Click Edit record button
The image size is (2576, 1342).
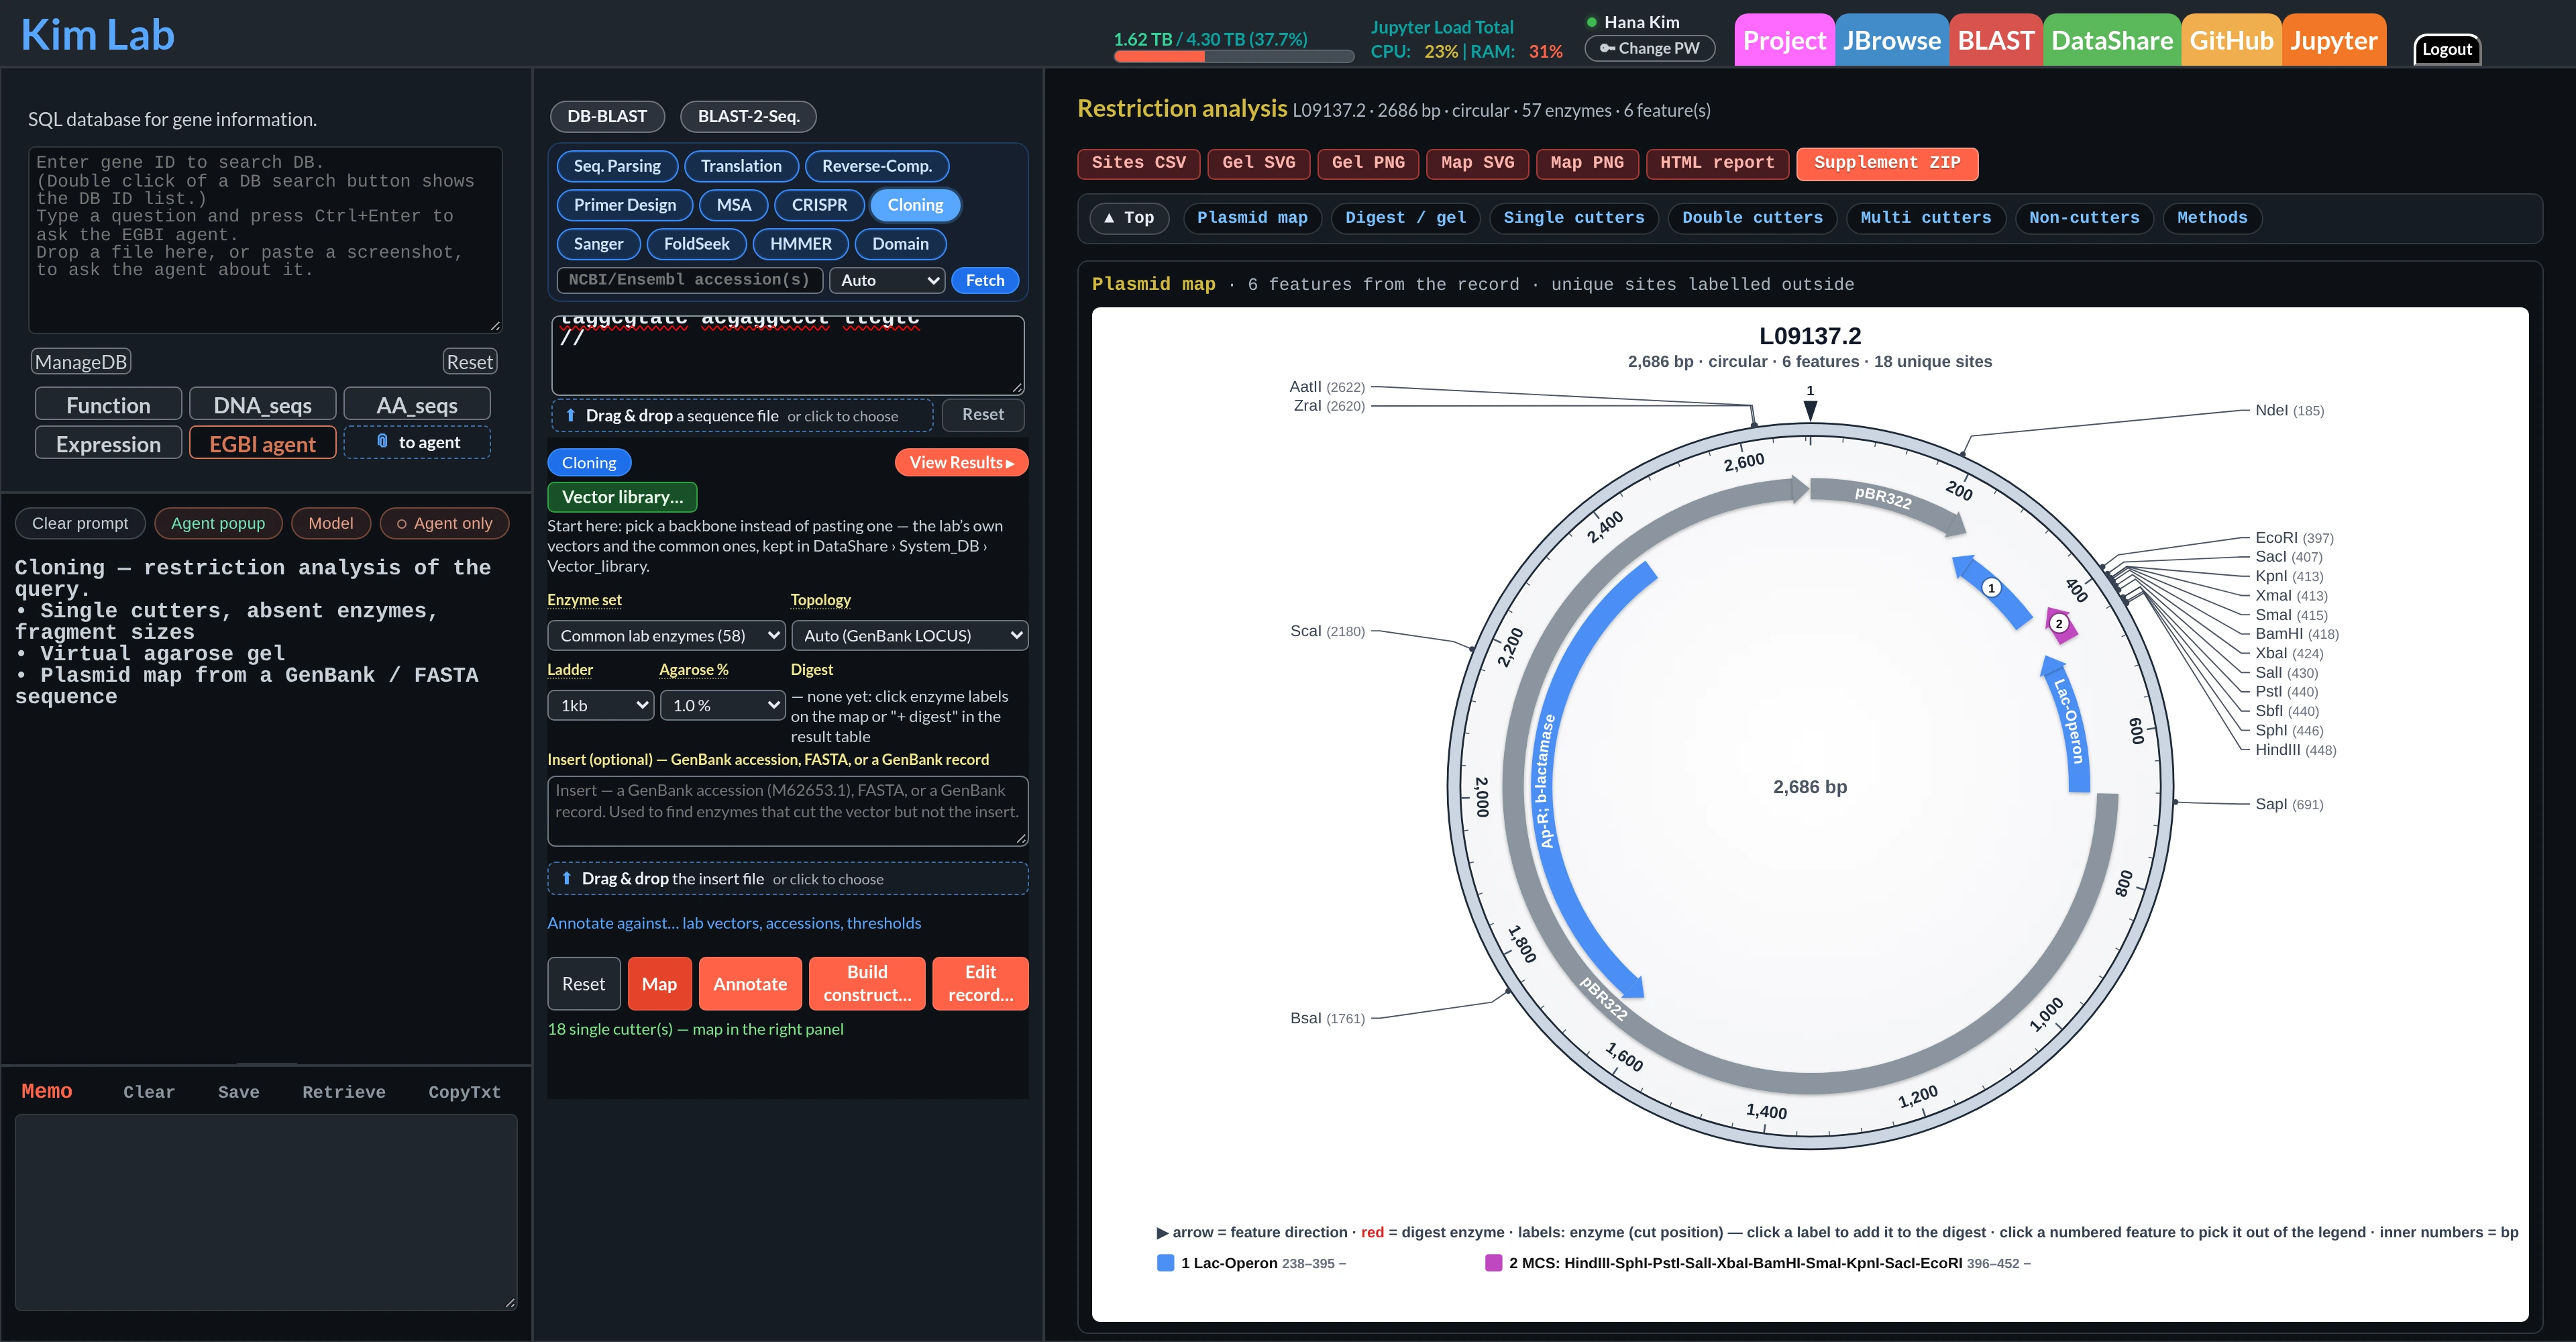[x=980, y=984]
